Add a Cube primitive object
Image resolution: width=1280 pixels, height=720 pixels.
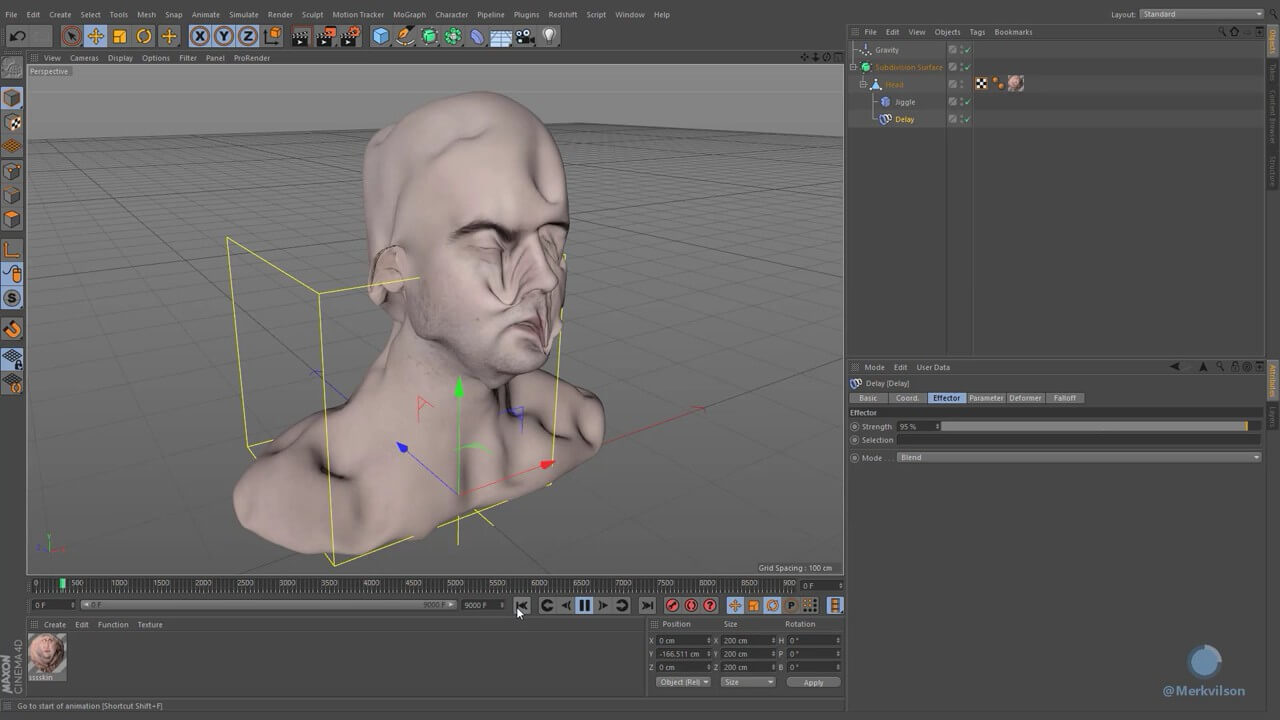click(381, 37)
